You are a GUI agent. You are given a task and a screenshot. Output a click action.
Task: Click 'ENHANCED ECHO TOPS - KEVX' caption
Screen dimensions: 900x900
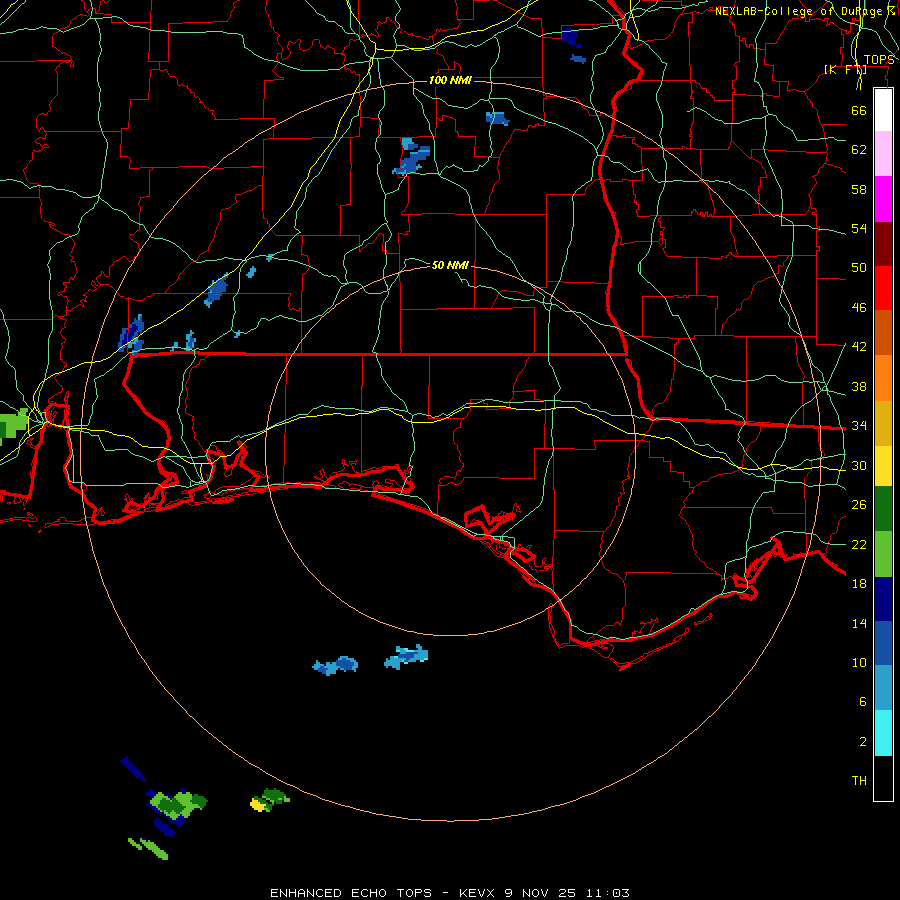[x=382, y=893]
